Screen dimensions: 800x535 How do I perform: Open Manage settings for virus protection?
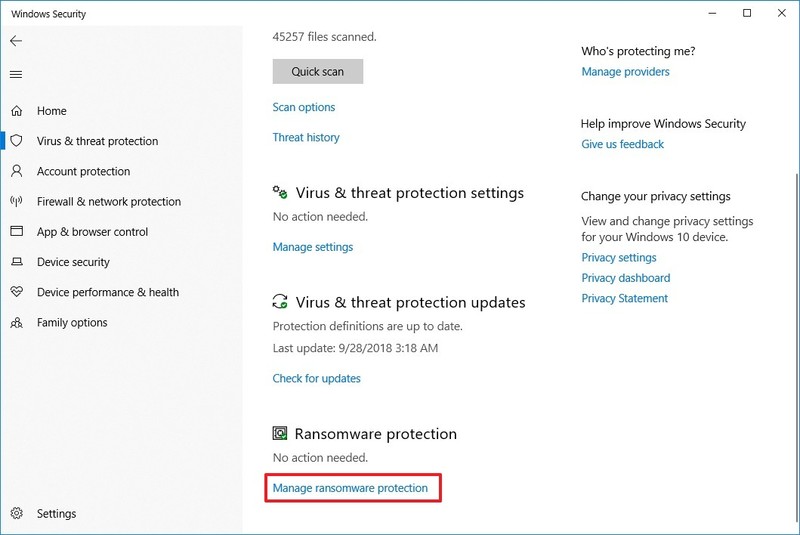point(313,246)
